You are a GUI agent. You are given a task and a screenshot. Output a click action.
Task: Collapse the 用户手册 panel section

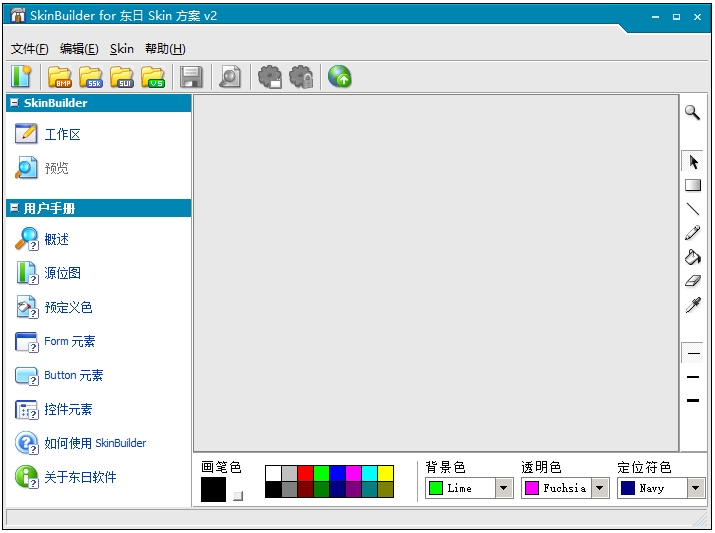[x=14, y=208]
